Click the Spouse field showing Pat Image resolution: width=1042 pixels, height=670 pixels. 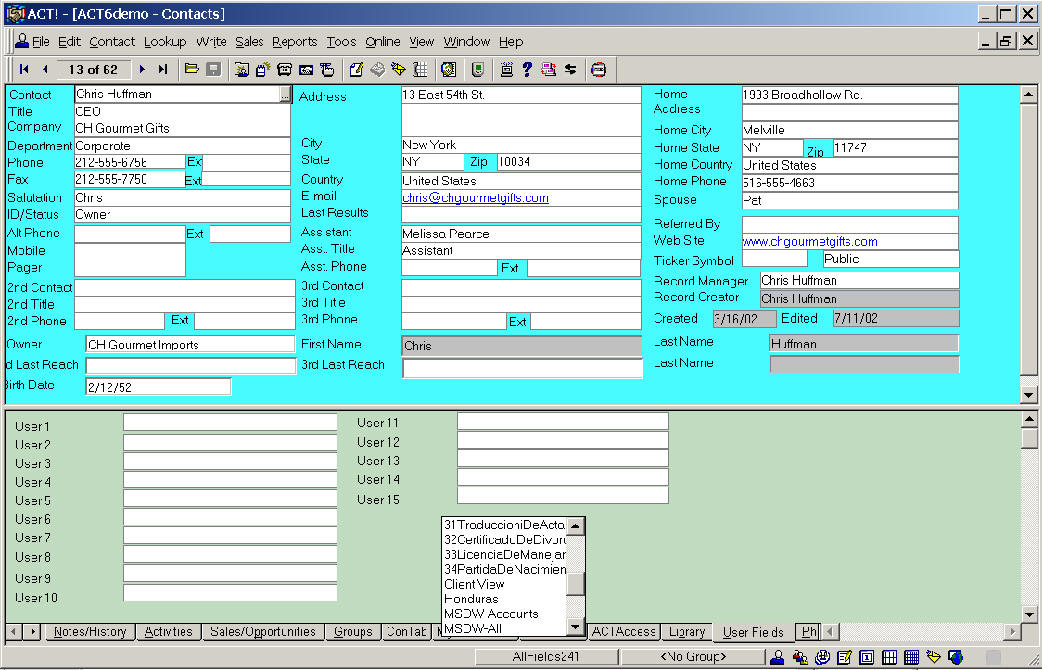(850, 200)
